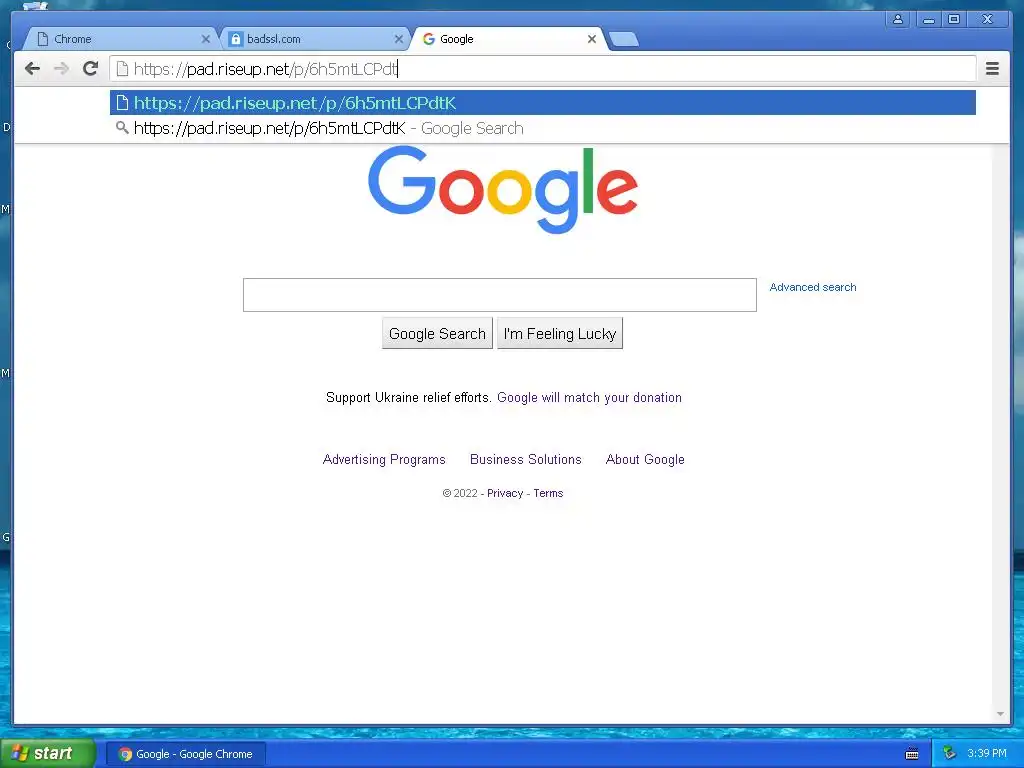Click I'm Feeling Lucky button
This screenshot has height=768, width=1024.
560,334
